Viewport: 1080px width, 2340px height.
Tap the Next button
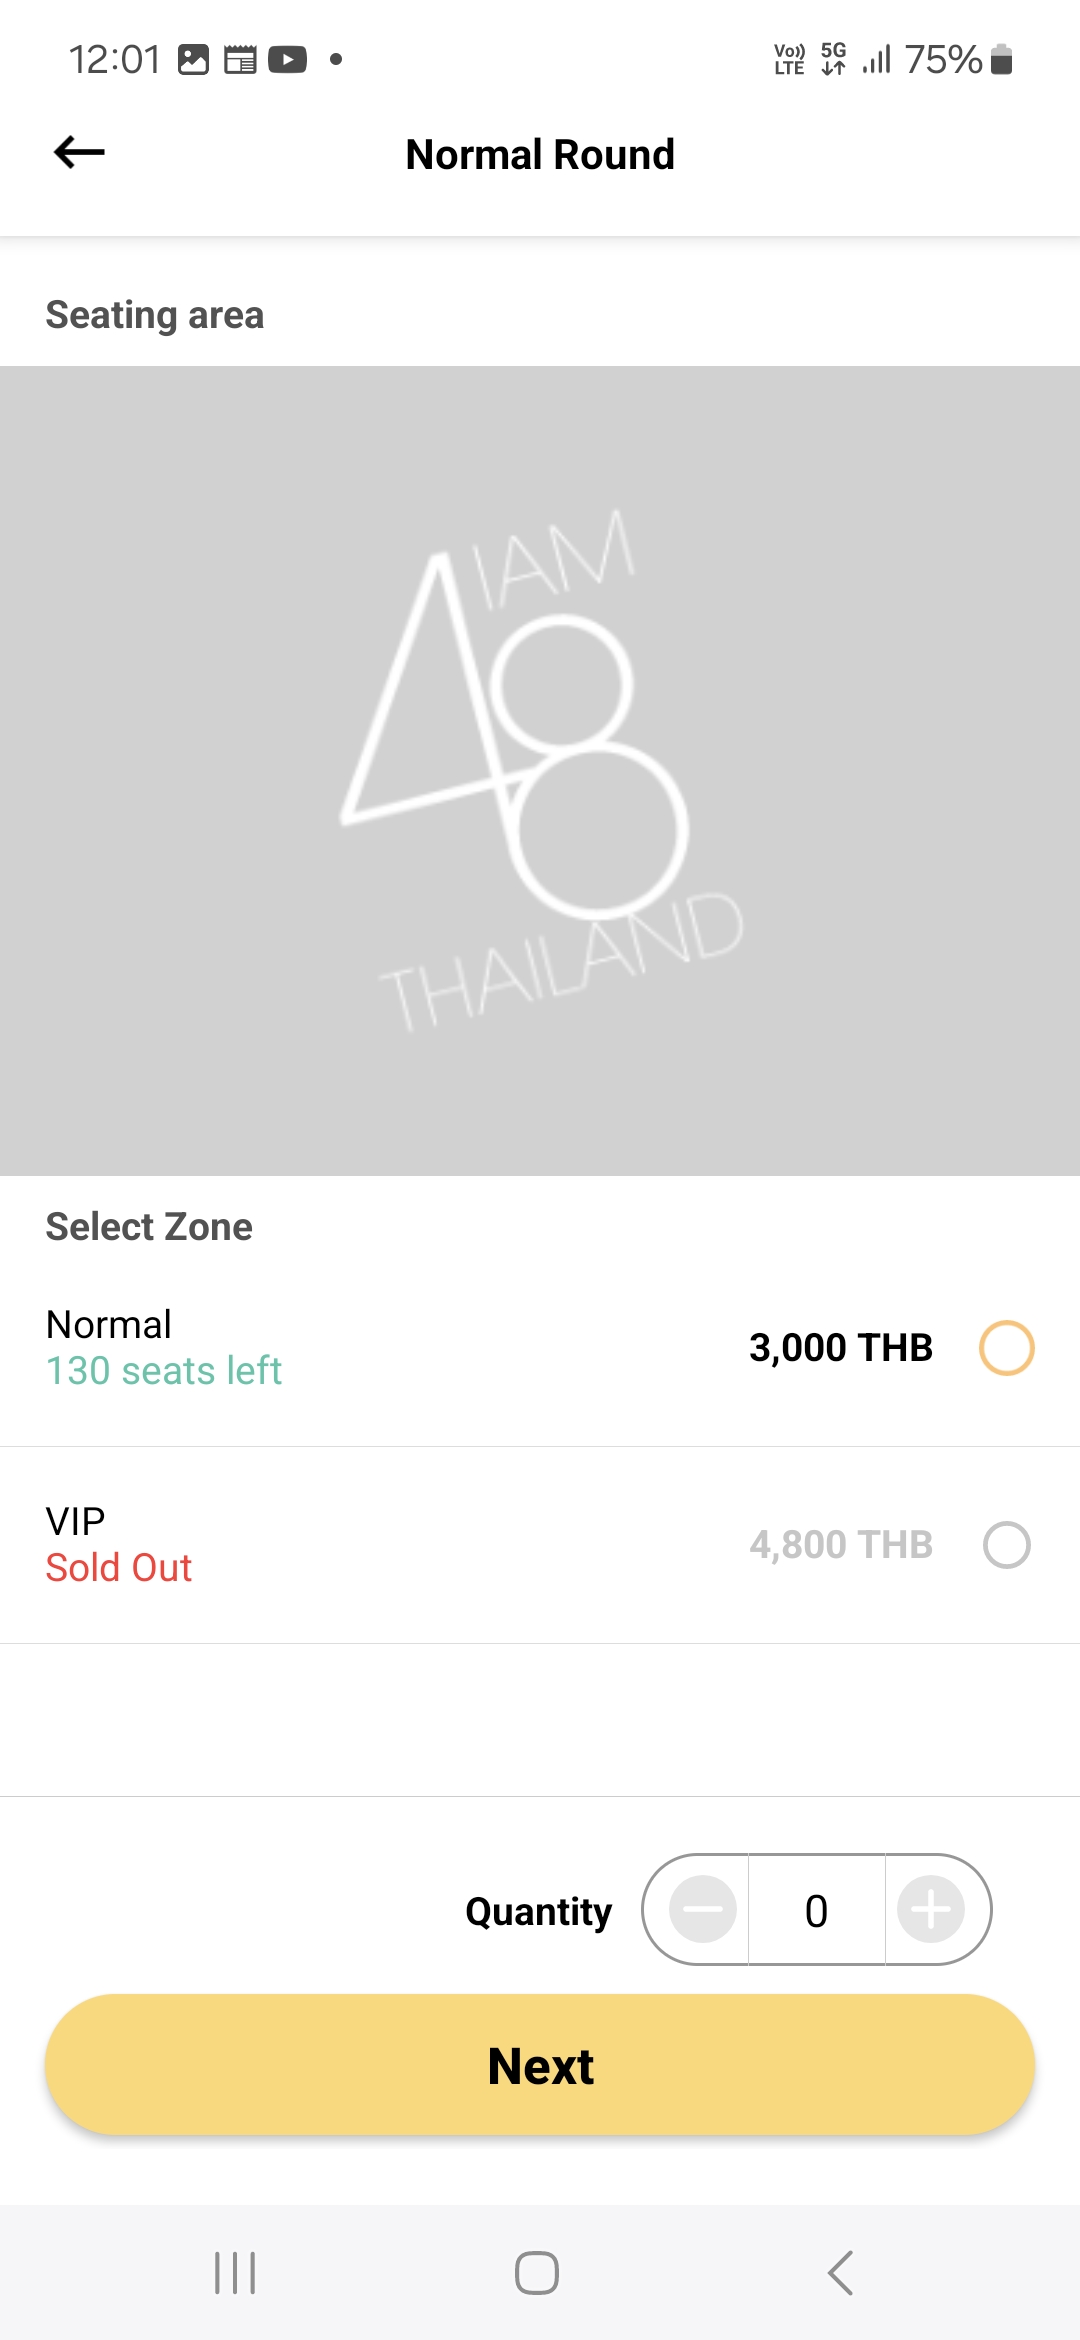coord(540,2065)
